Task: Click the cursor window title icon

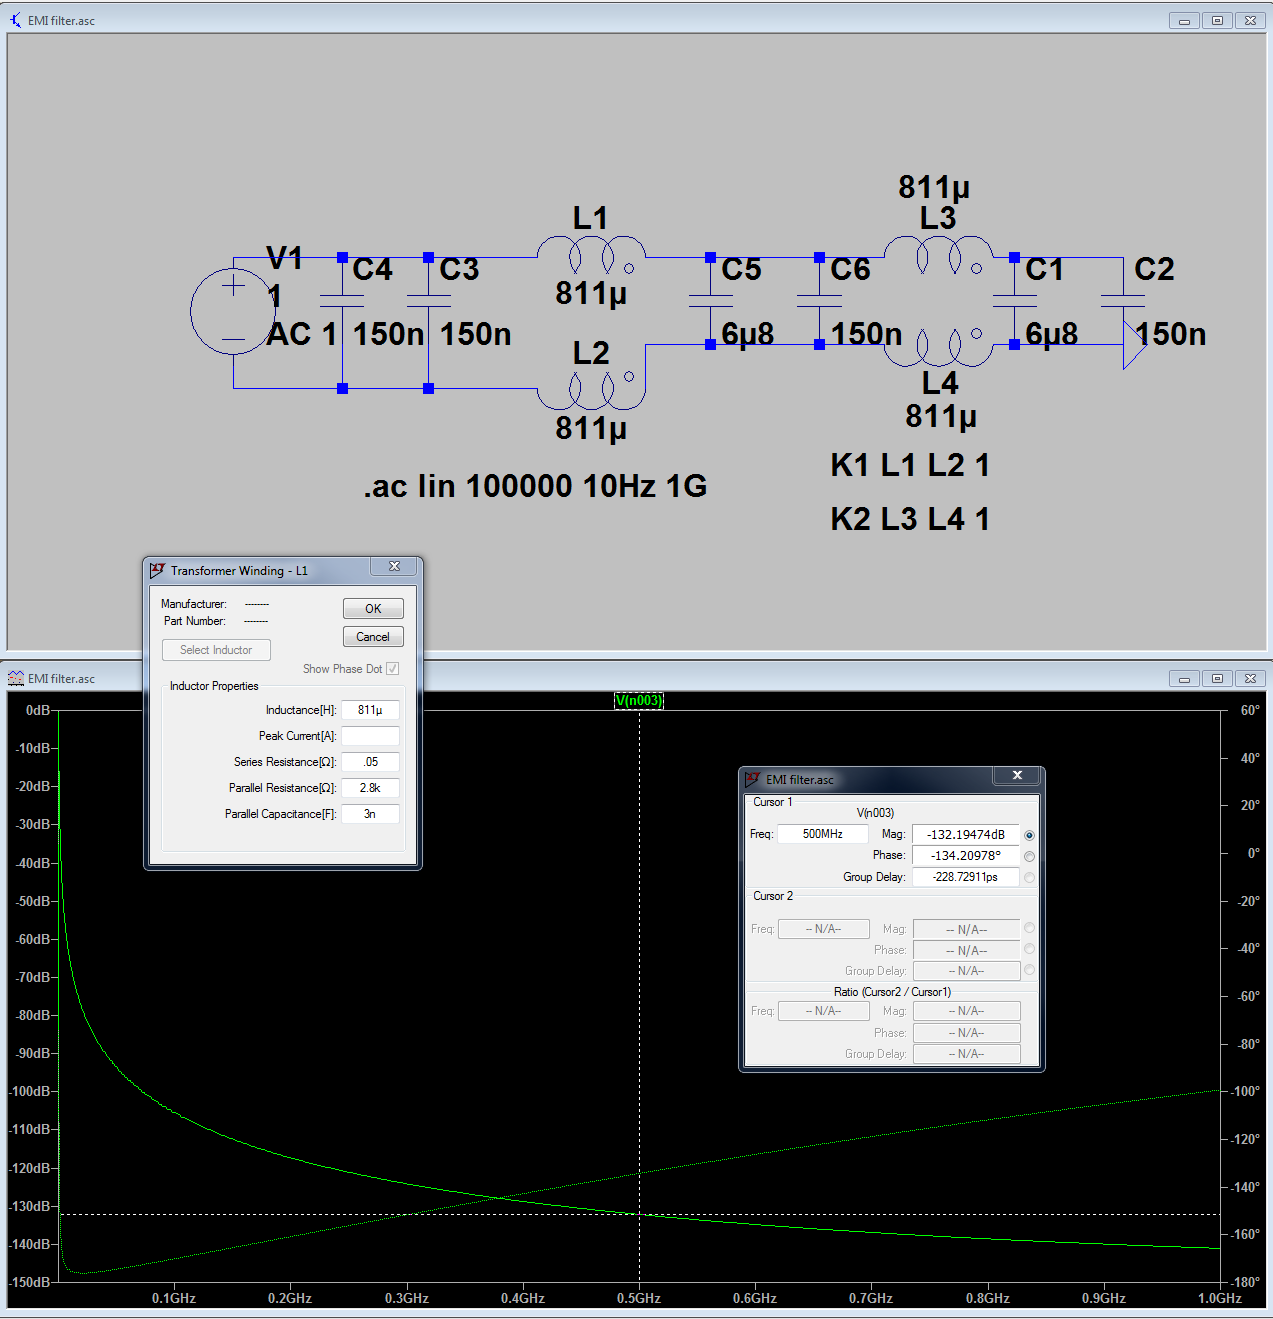Action: pos(752,779)
